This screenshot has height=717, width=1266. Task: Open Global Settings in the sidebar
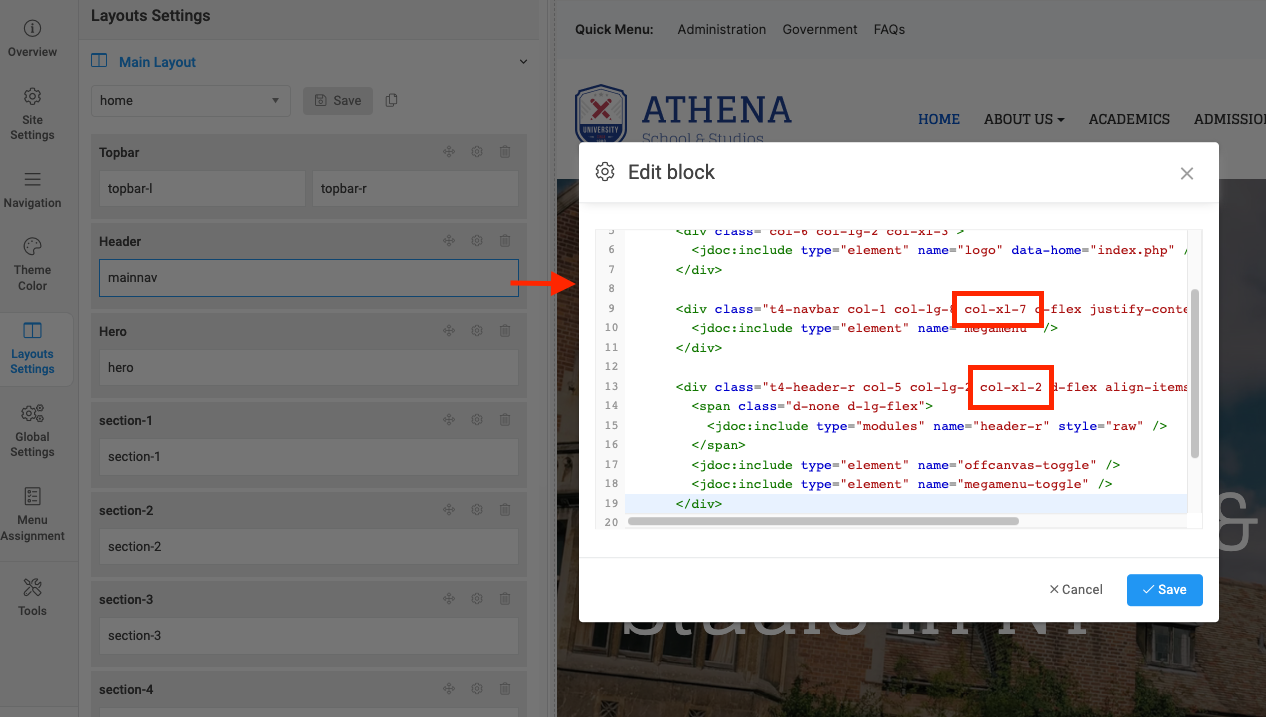(32, 430)
